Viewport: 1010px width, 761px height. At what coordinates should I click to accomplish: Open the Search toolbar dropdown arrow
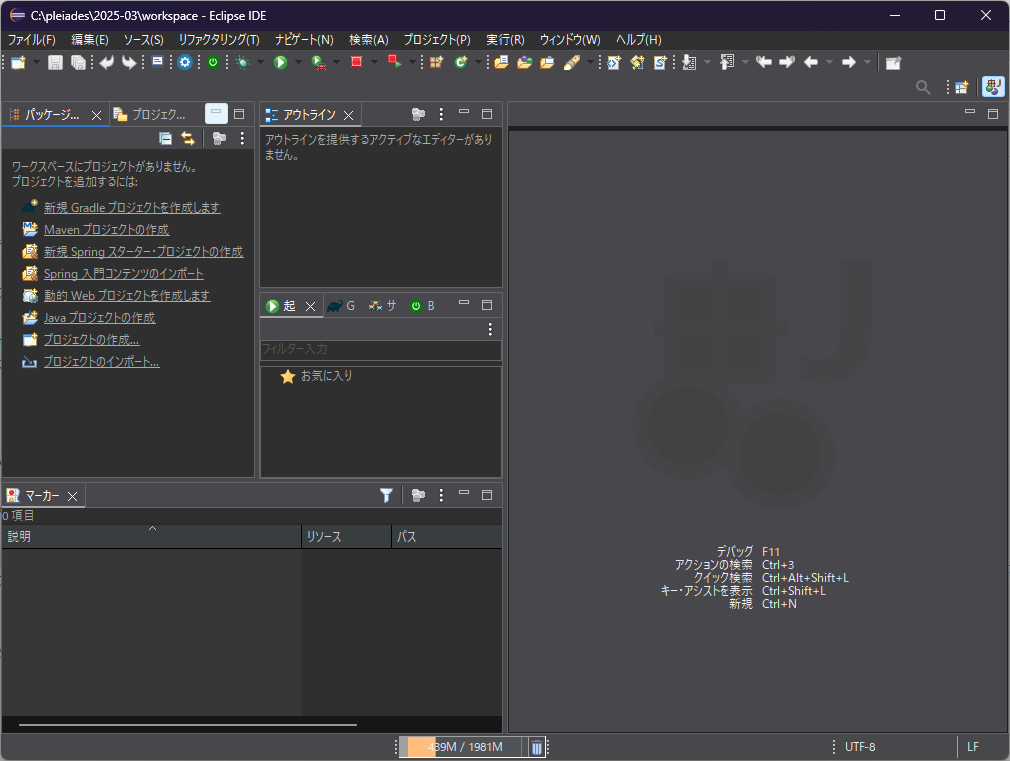click(x=589, y=63)
